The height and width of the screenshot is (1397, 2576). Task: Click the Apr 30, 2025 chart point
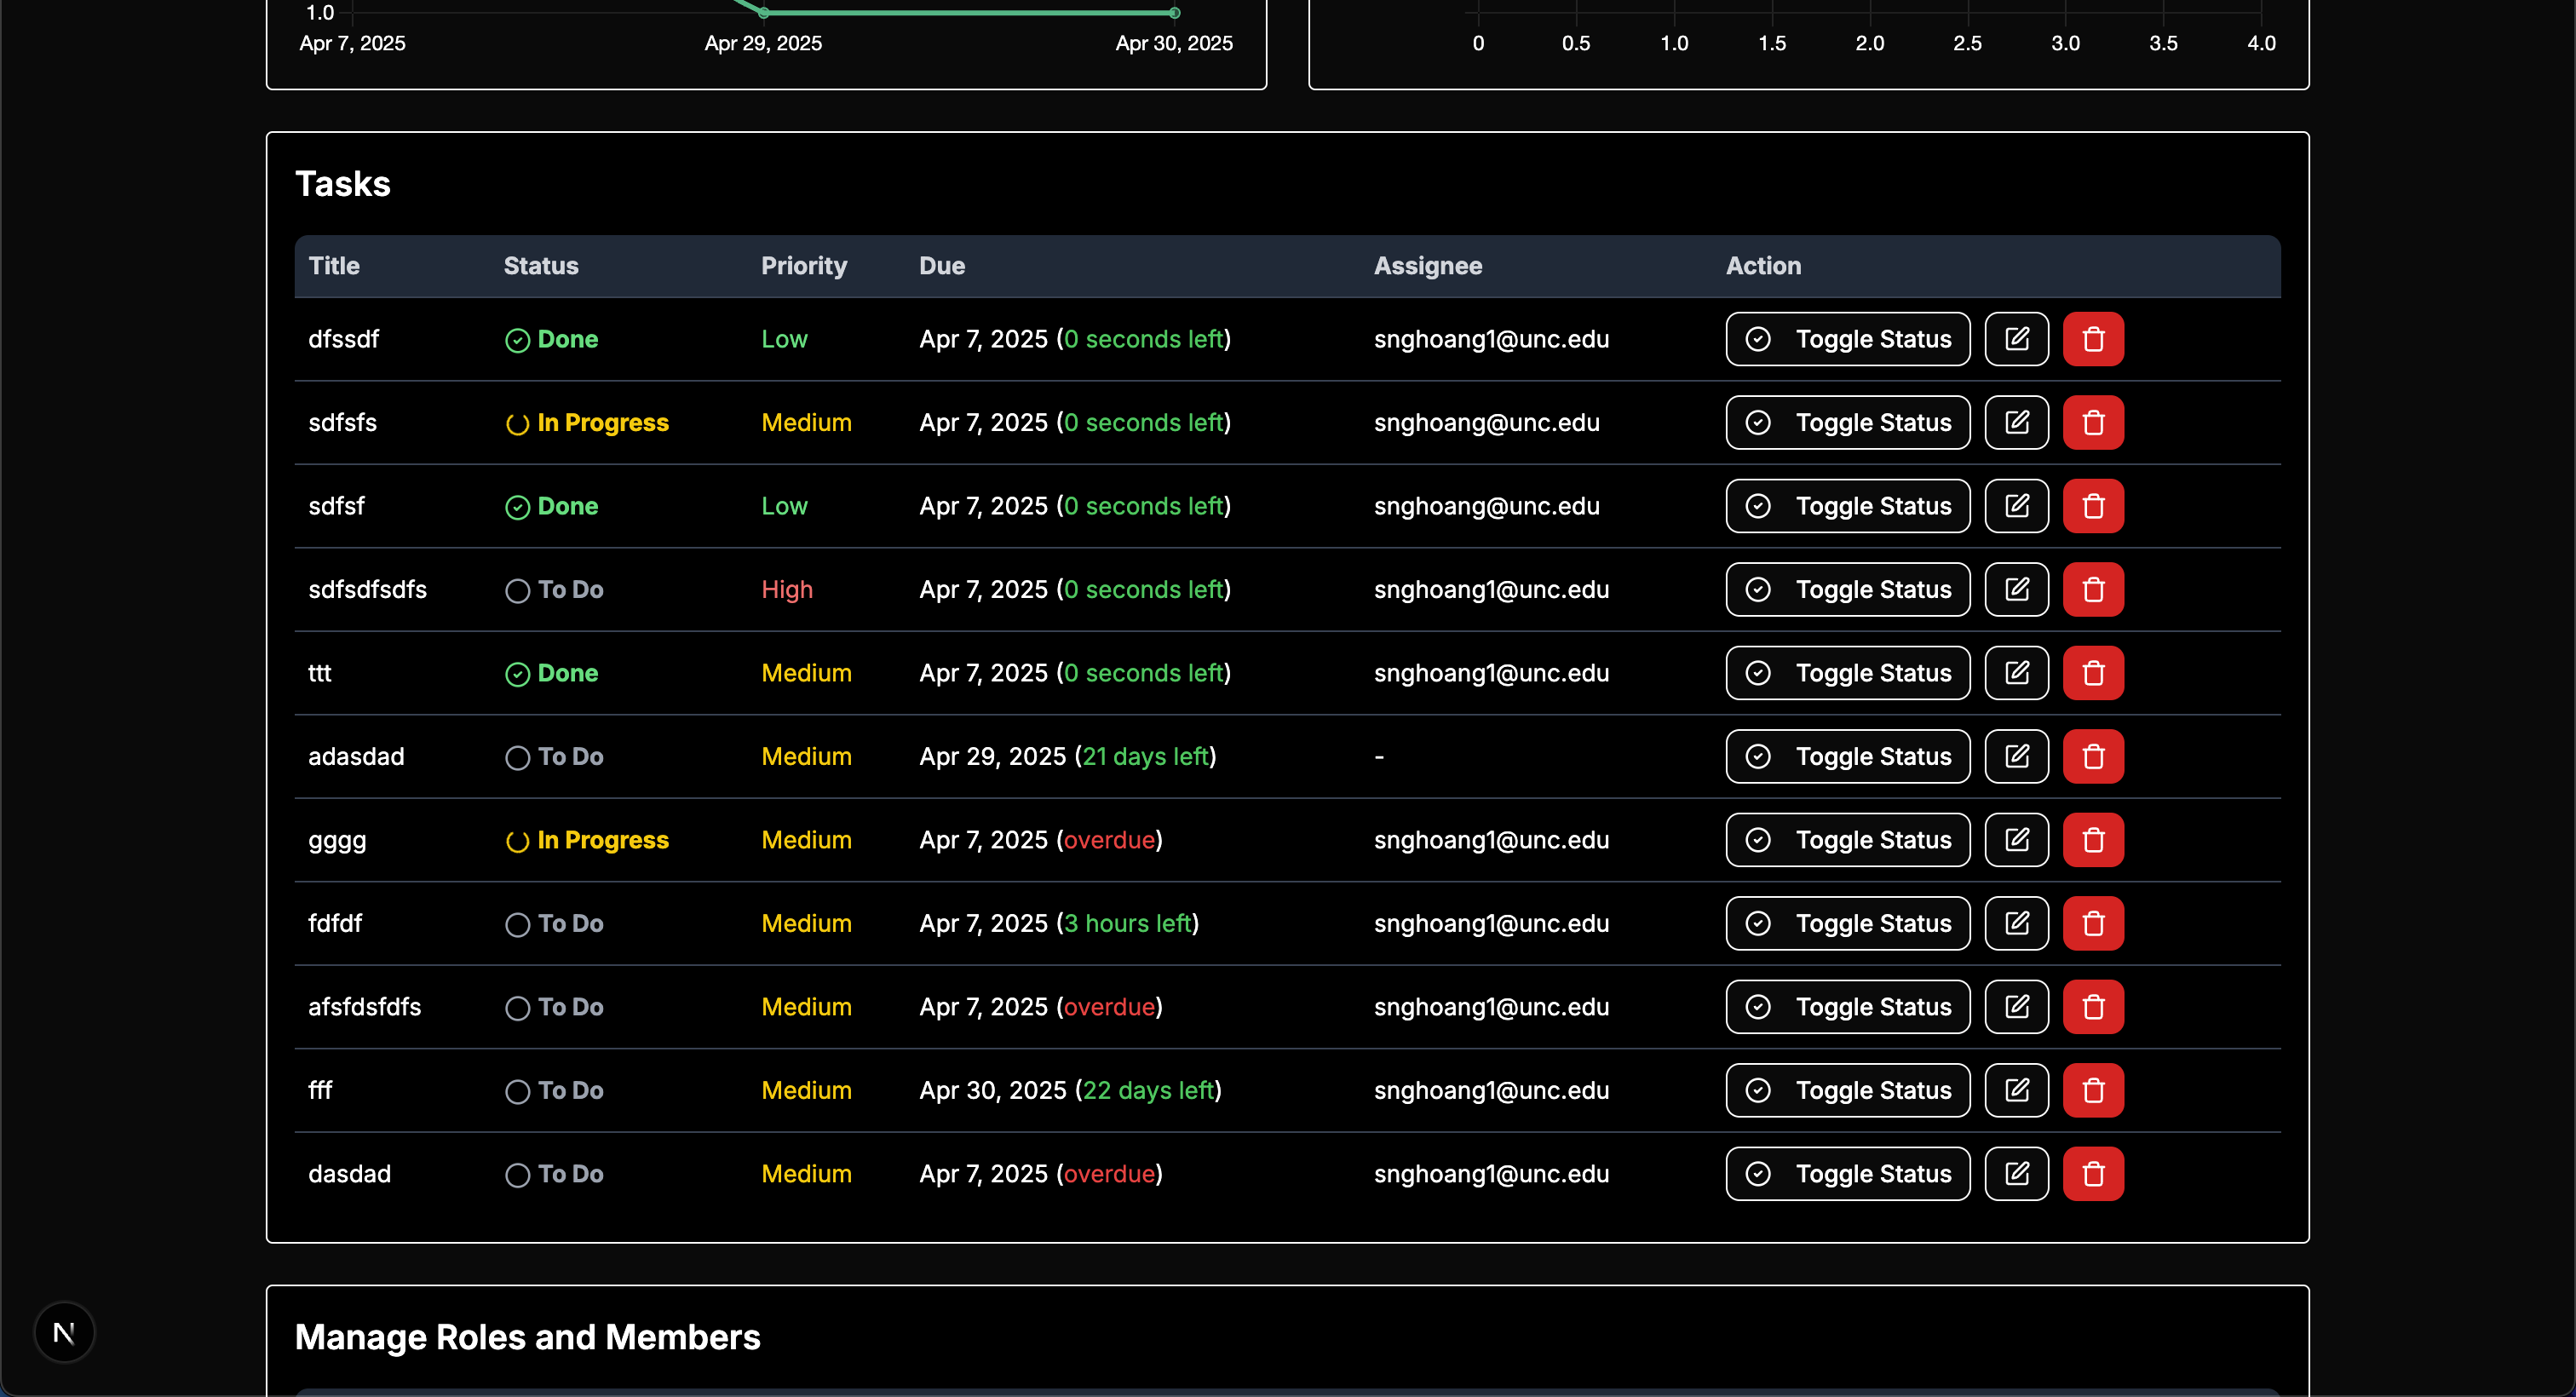[1175, 13]
